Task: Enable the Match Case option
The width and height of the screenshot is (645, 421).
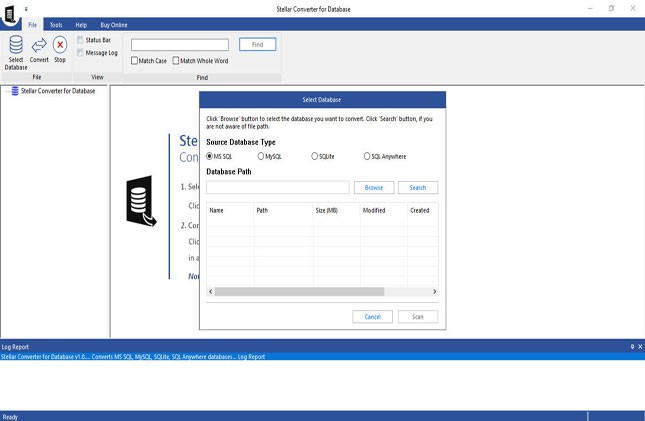Action: pos(136,61)
